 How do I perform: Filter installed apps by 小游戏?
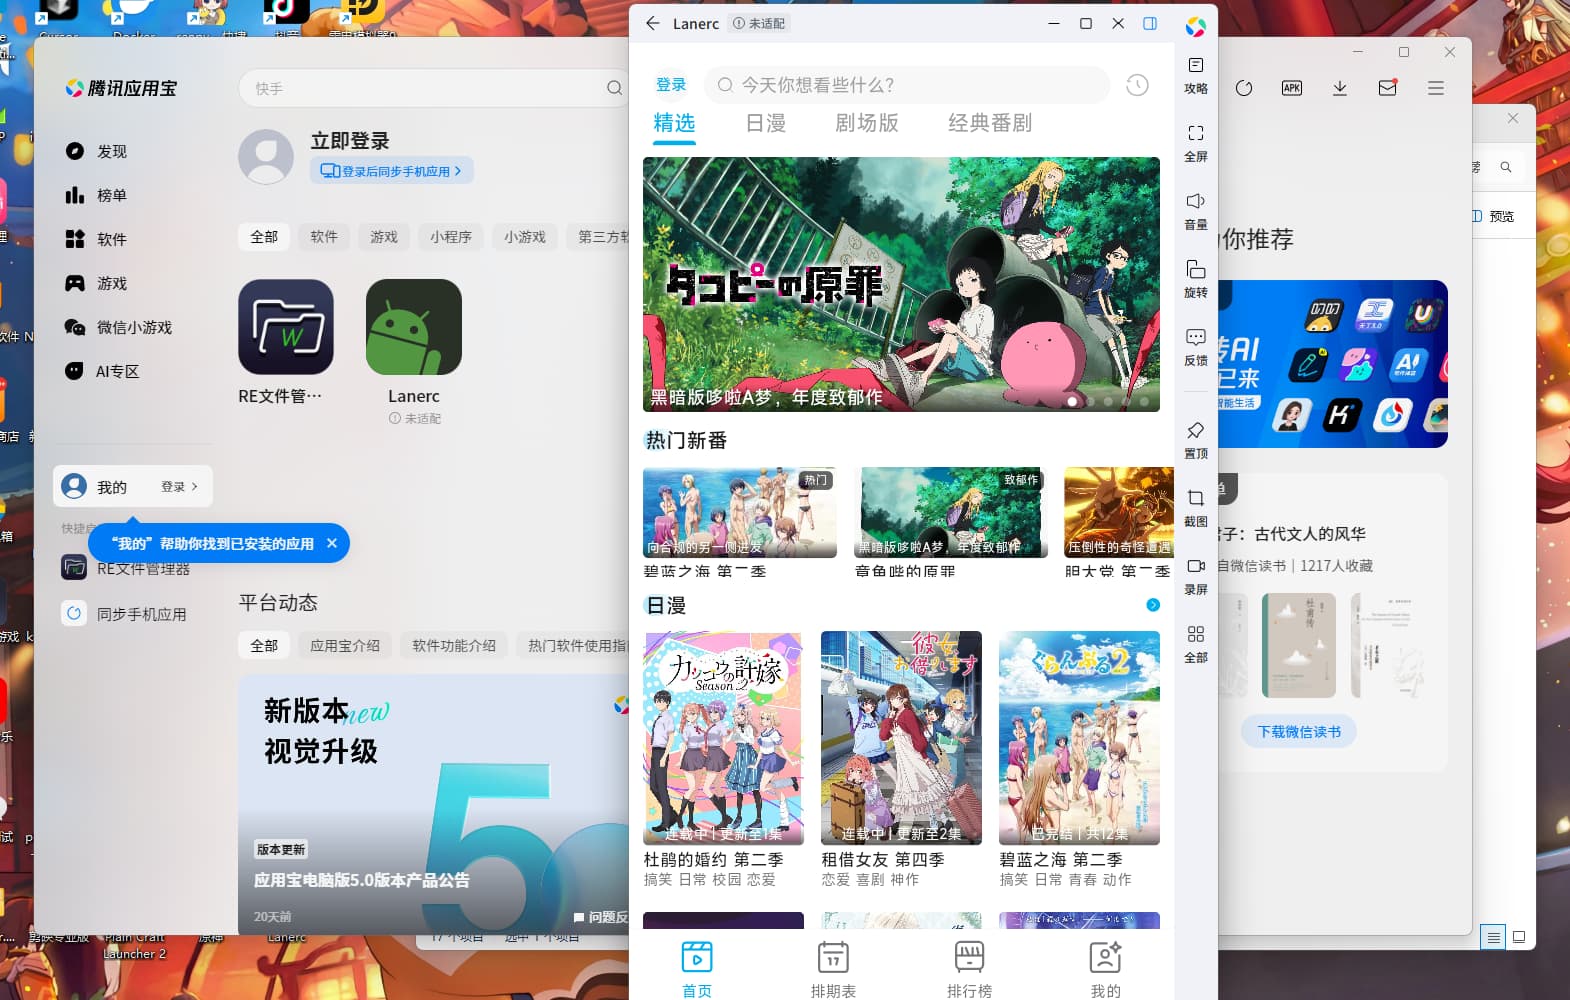525,237
